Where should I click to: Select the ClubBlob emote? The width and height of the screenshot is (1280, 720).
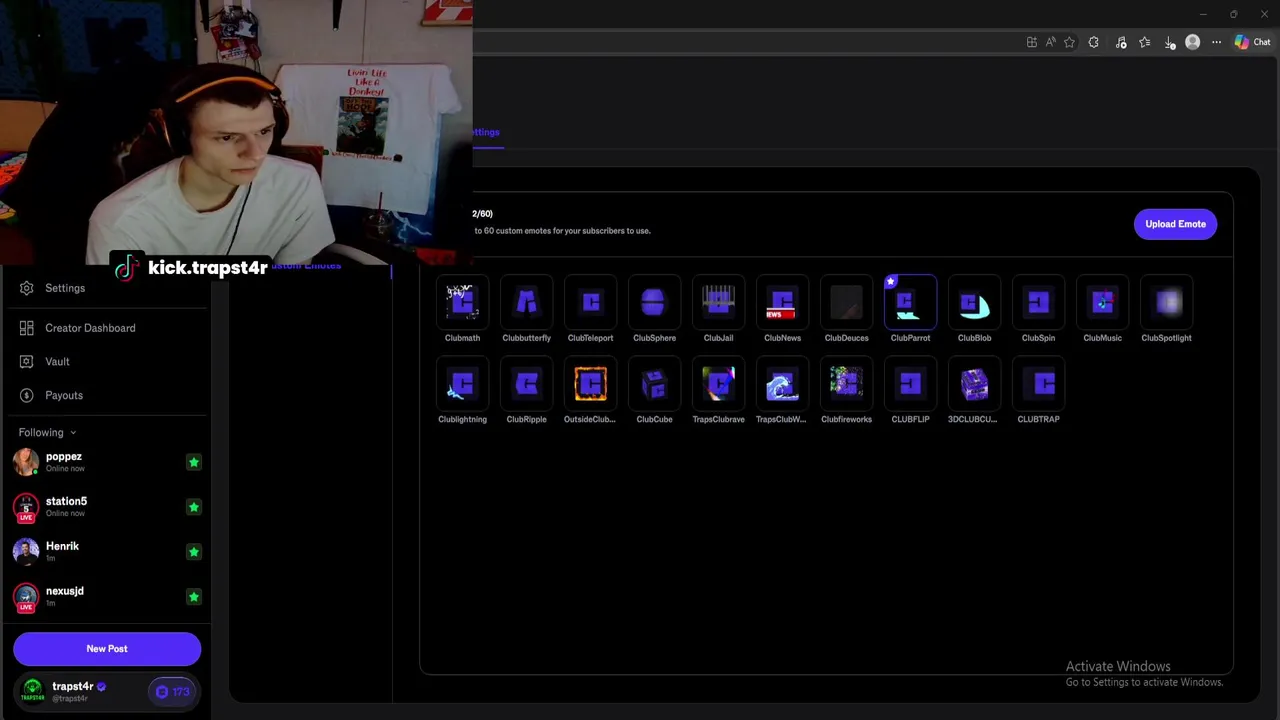[x=974, y=303]
